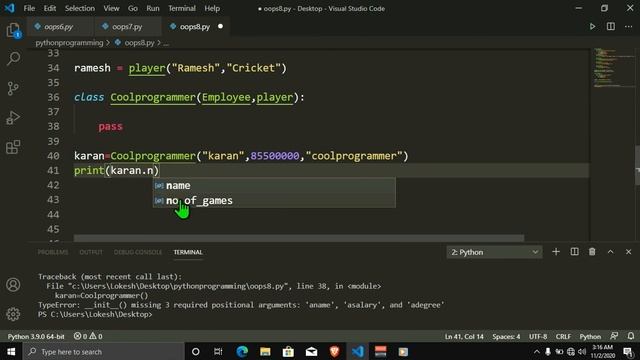Screen dimensions: 640x360
Task: Open the Search view in activity bar
Action: coord(13,59)
